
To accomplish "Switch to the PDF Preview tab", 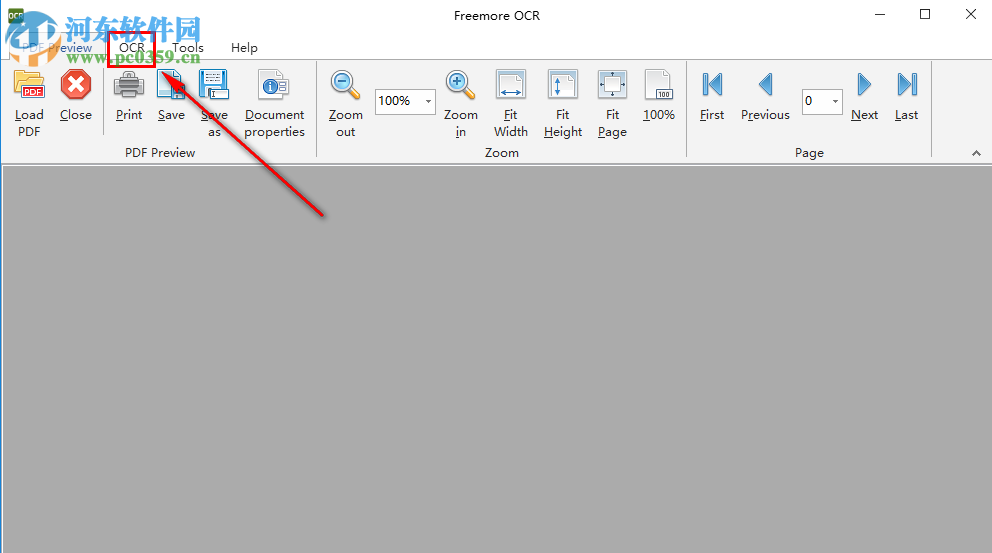I will pyautogui.click(x=57, y=48).
